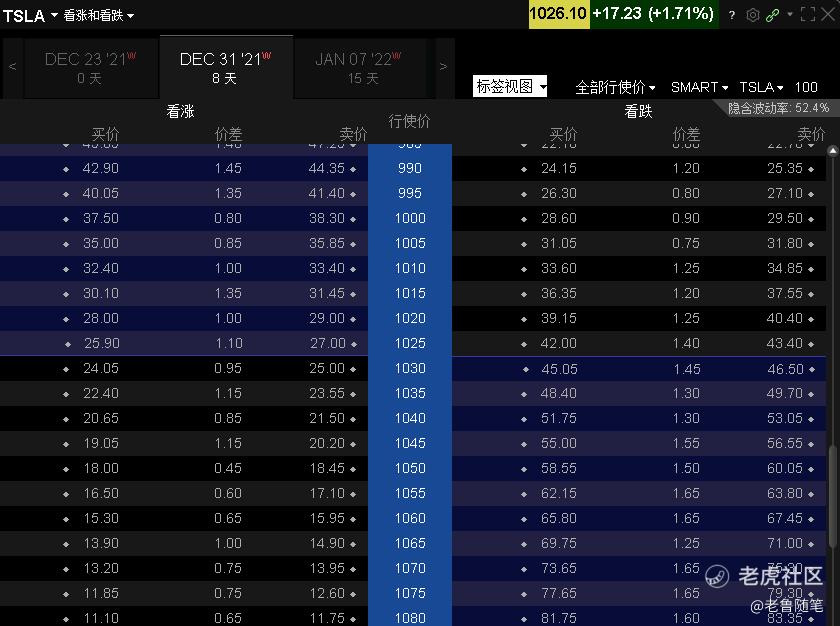Select the 1065 strike cell

(x=410, y=544)
